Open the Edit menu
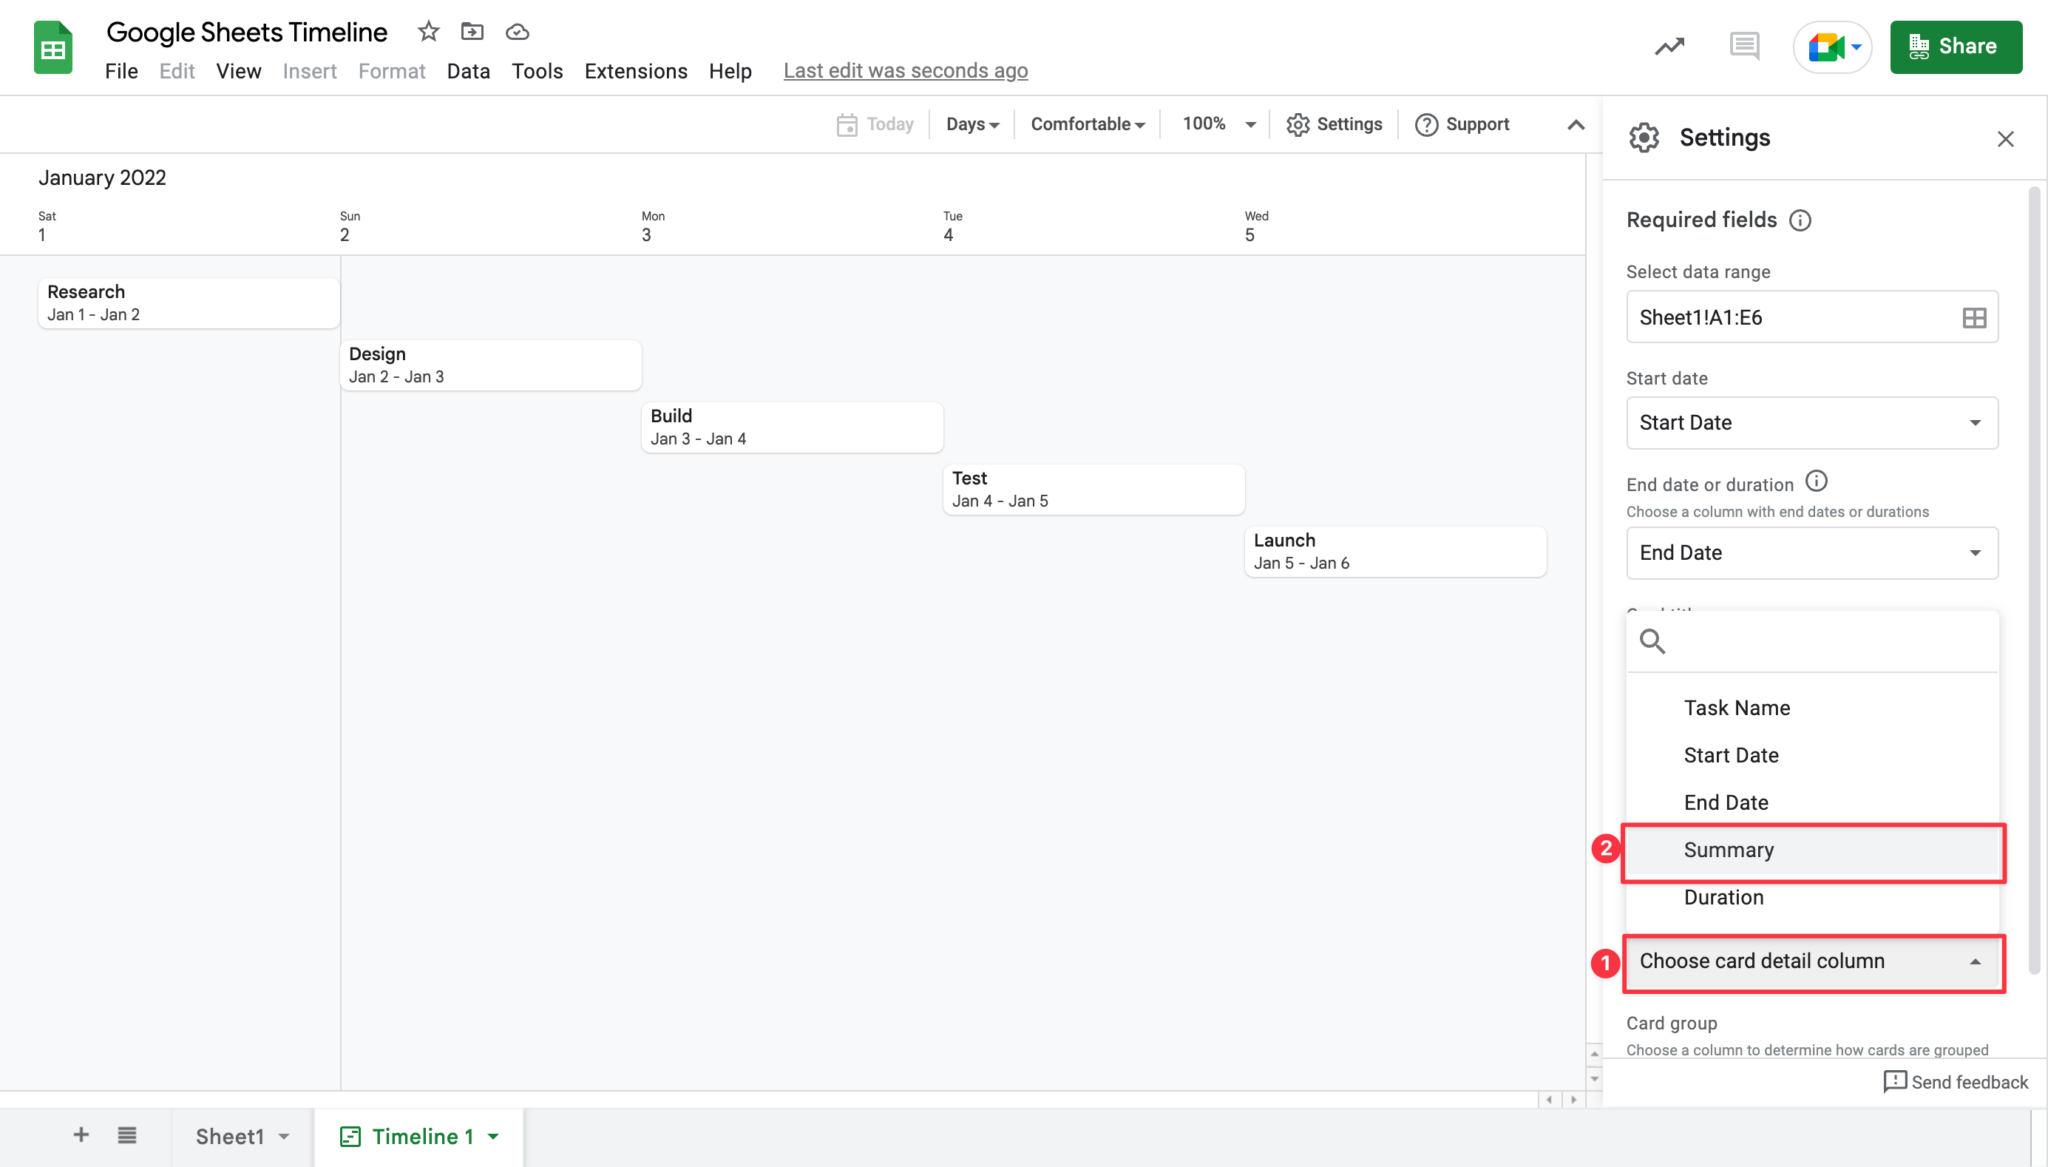The height and width of the screenshot is (1167, 2048). click(177, 71)
